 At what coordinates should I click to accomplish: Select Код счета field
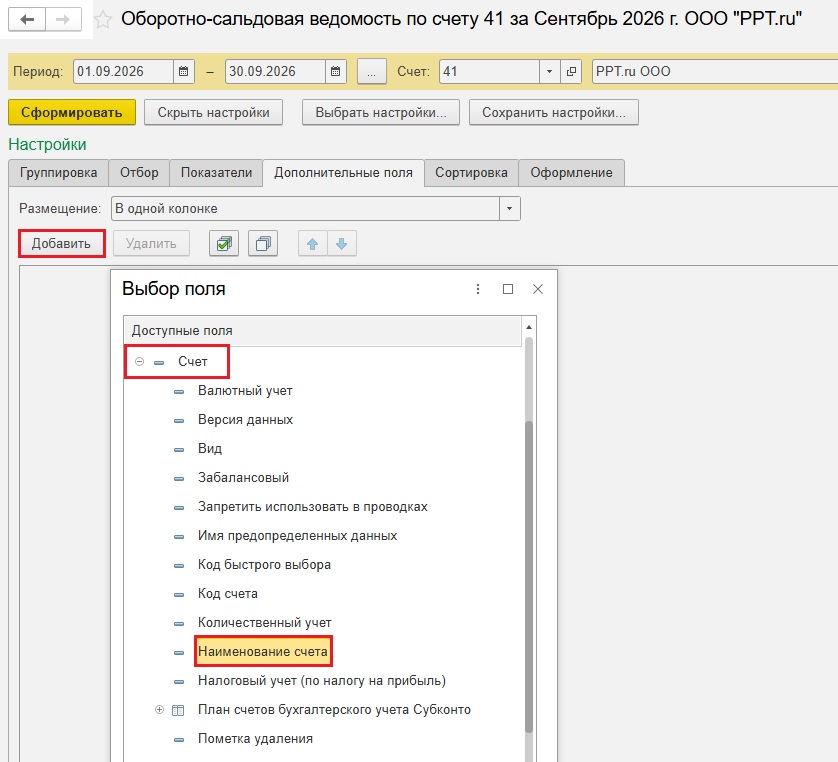228,594
